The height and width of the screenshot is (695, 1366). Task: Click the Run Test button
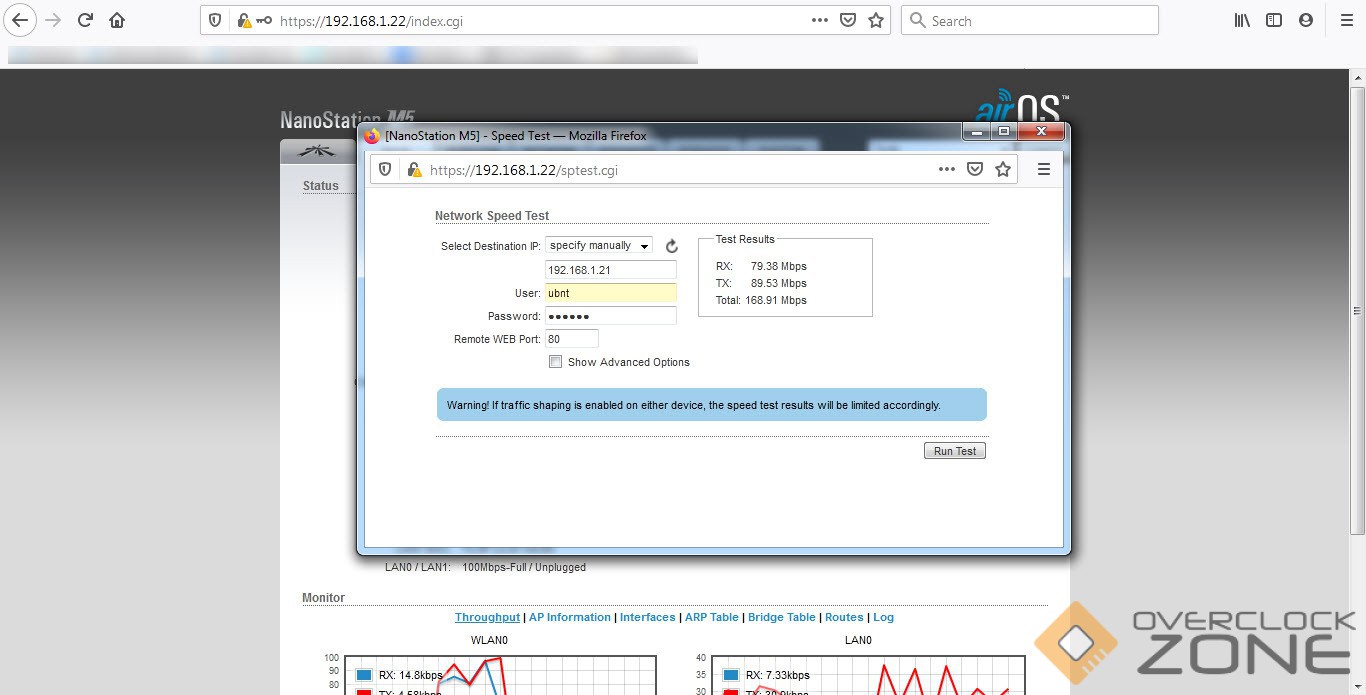(955, 451)
